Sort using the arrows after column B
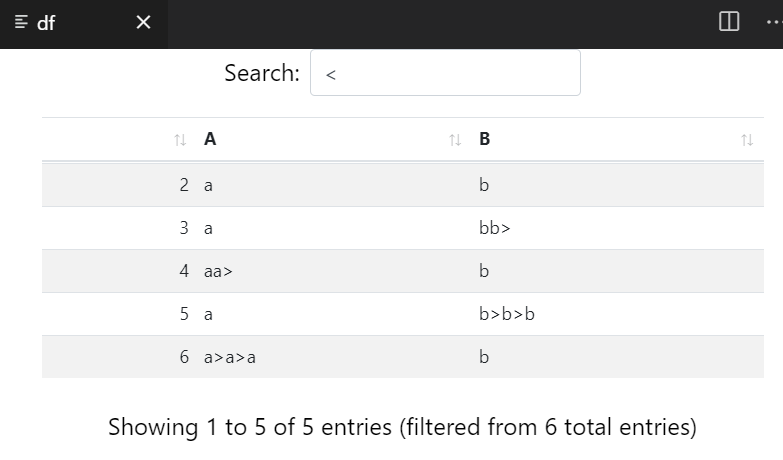This screenshot has width=783, height=460. click(746, 140)
